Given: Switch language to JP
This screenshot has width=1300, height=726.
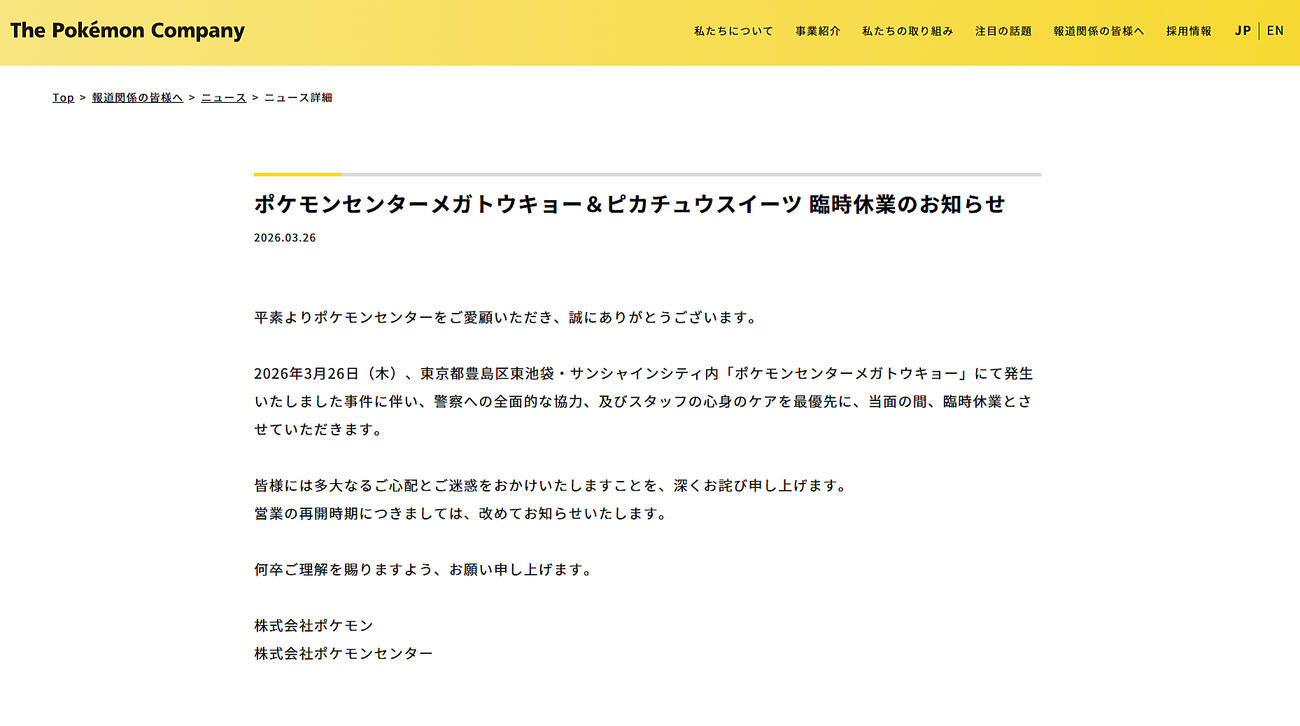Looking at the screenshot, I should coord(1242,31).
